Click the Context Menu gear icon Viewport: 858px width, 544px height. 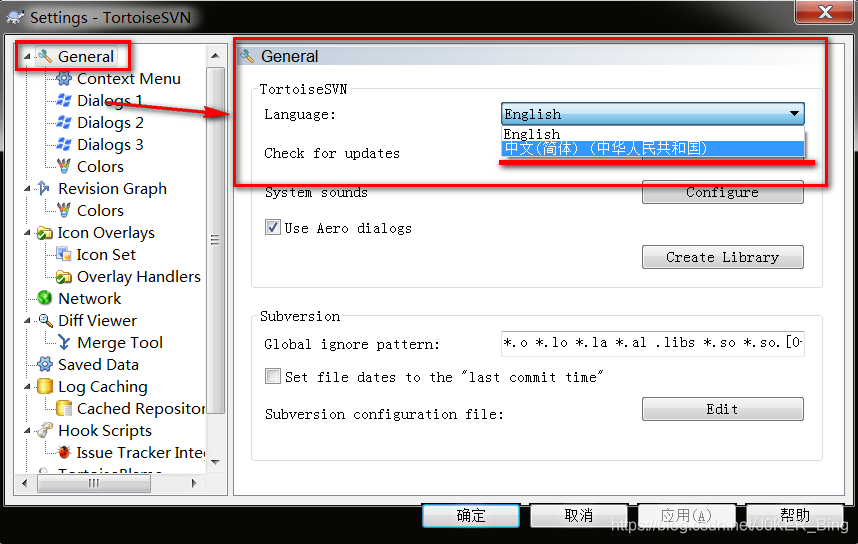[x=64, y=78]
